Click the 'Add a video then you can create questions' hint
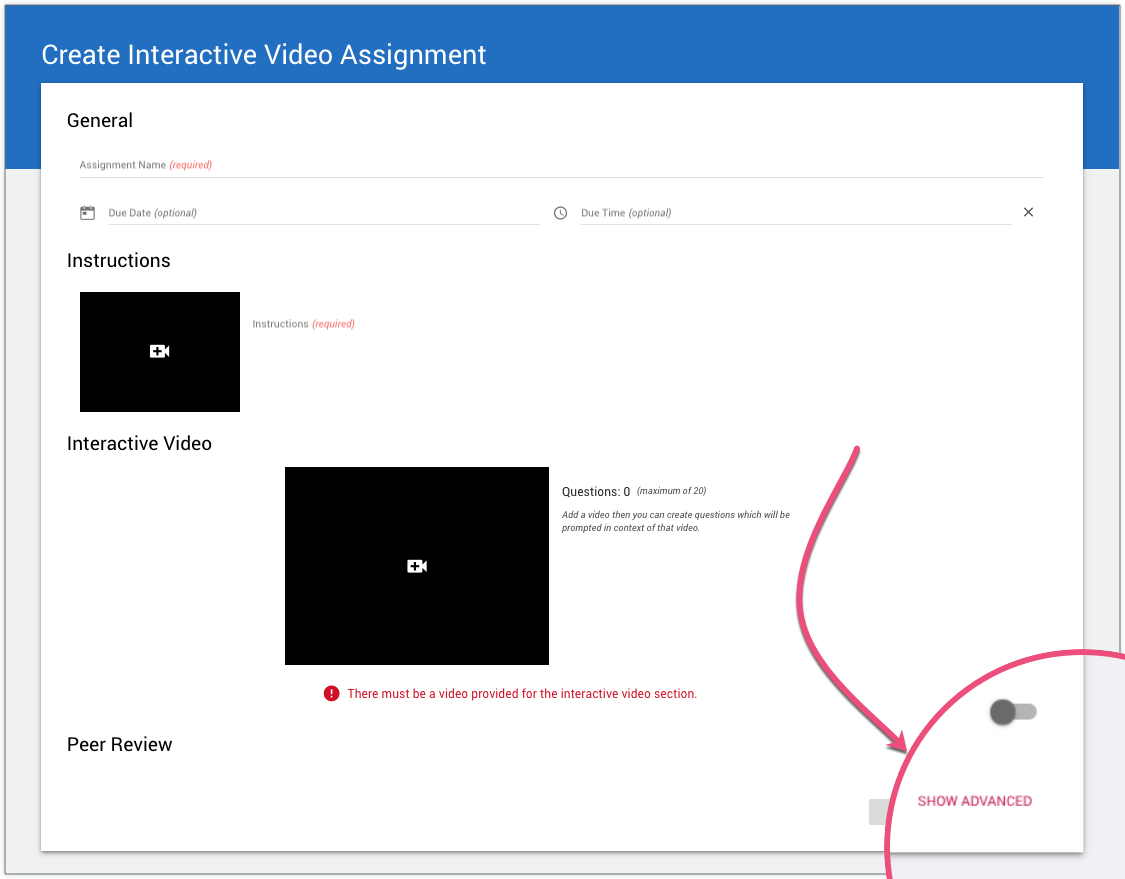 [676, 521]
